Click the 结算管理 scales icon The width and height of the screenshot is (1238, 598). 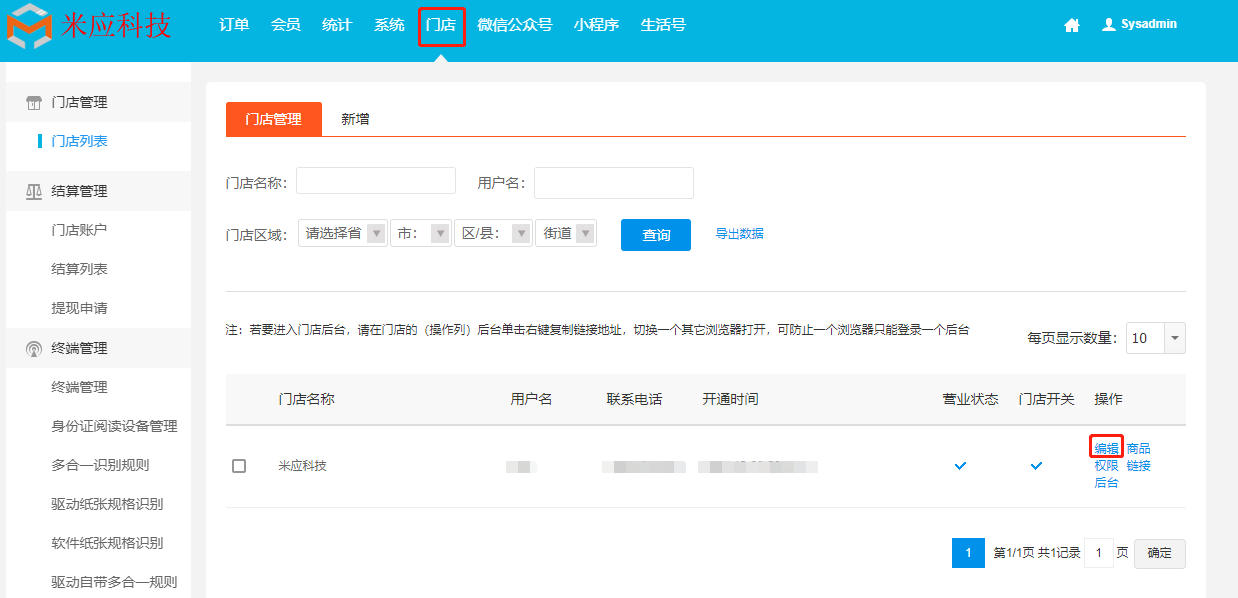coord(34,191)
